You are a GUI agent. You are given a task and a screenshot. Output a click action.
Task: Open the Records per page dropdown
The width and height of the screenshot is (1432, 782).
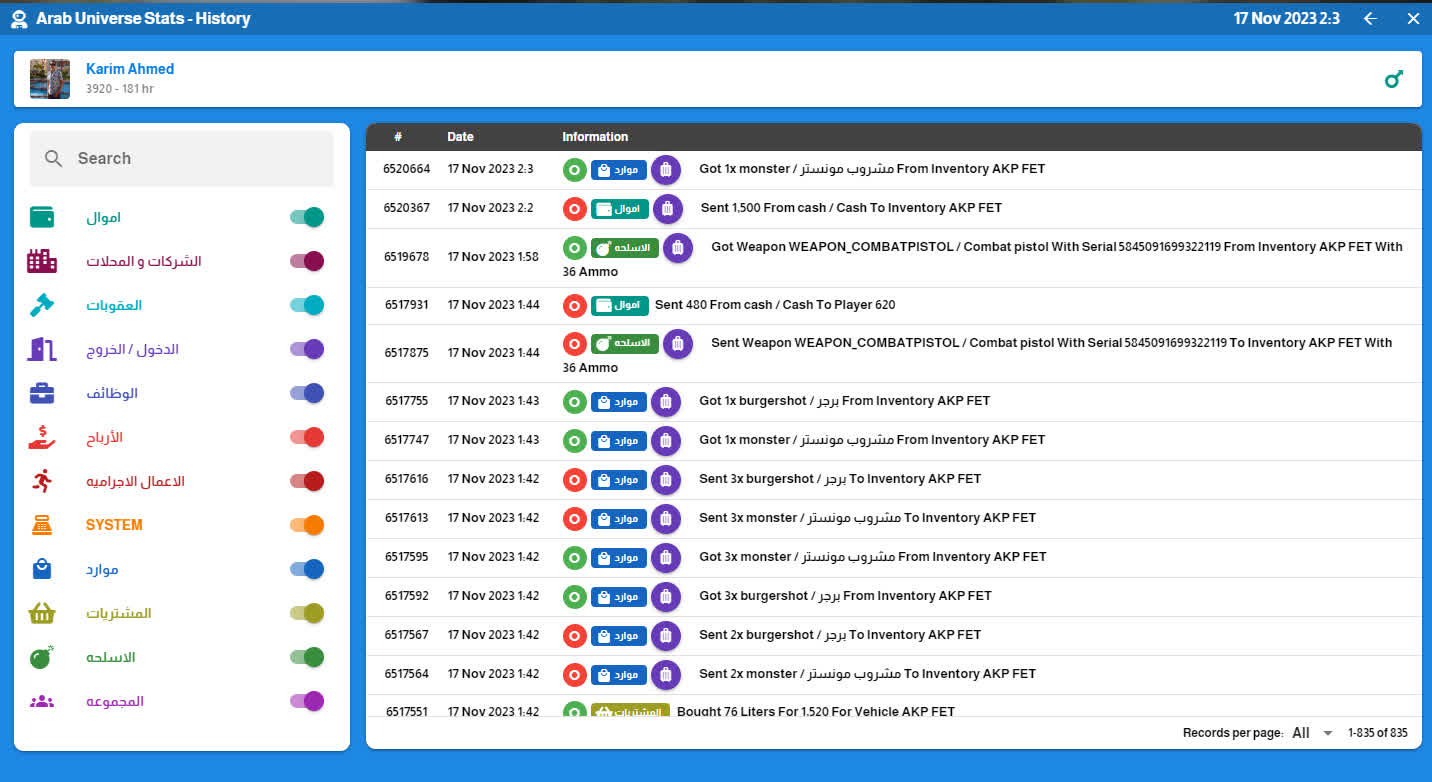(1312, 733)
